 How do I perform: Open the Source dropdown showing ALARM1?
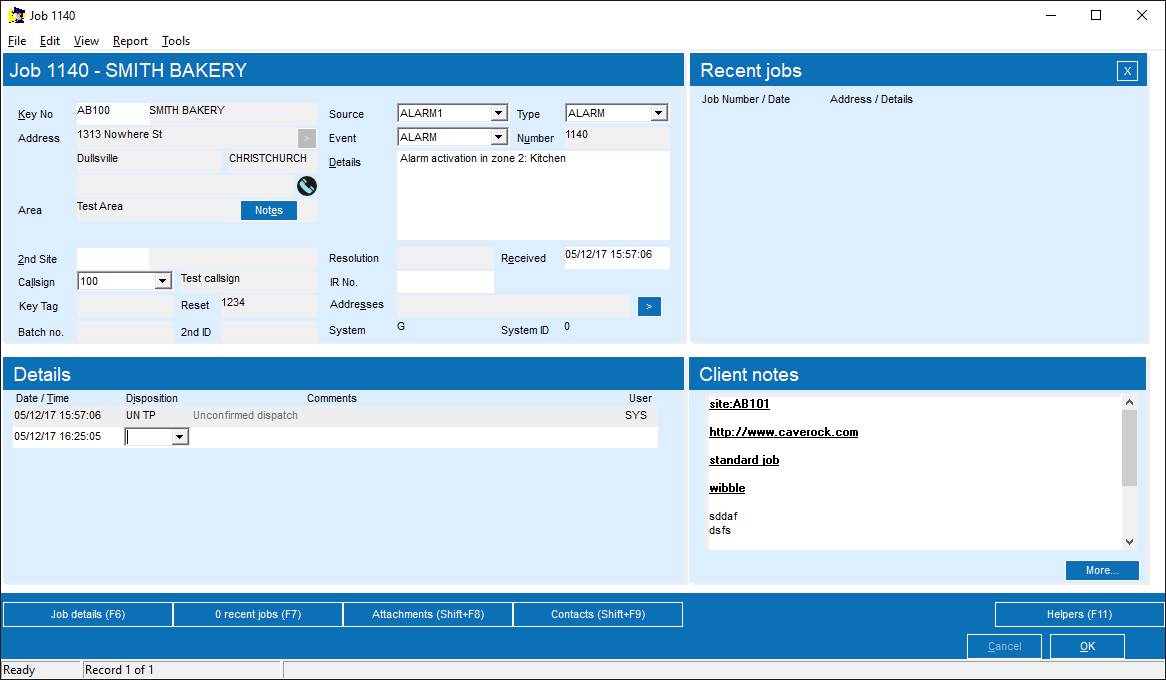click(498, 113)
